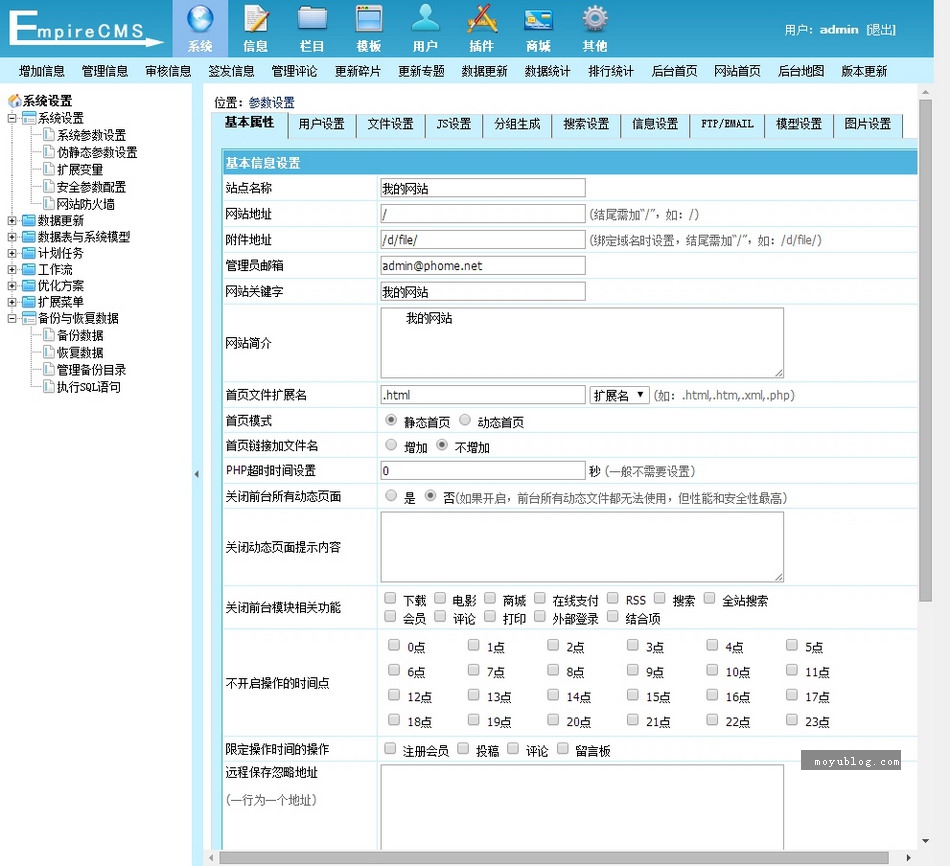Check the 下载 module checkbox
Viewport: 950px width, 866px height.
390,599
